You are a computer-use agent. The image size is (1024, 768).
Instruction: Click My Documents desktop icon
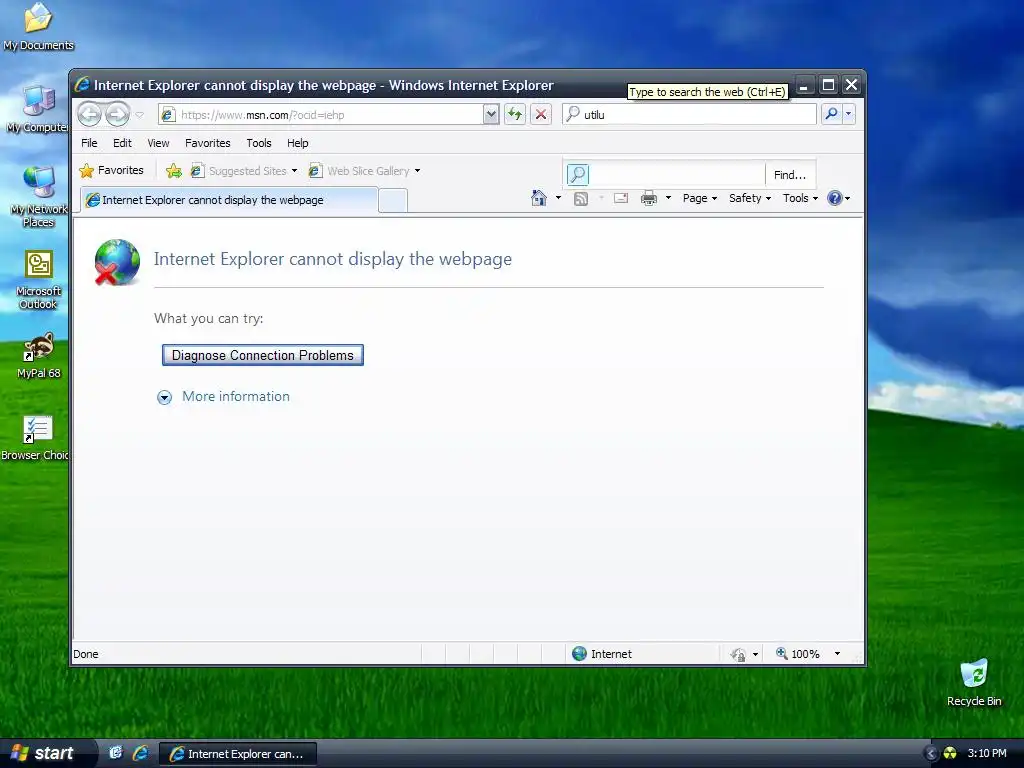(x=38, y=26)
